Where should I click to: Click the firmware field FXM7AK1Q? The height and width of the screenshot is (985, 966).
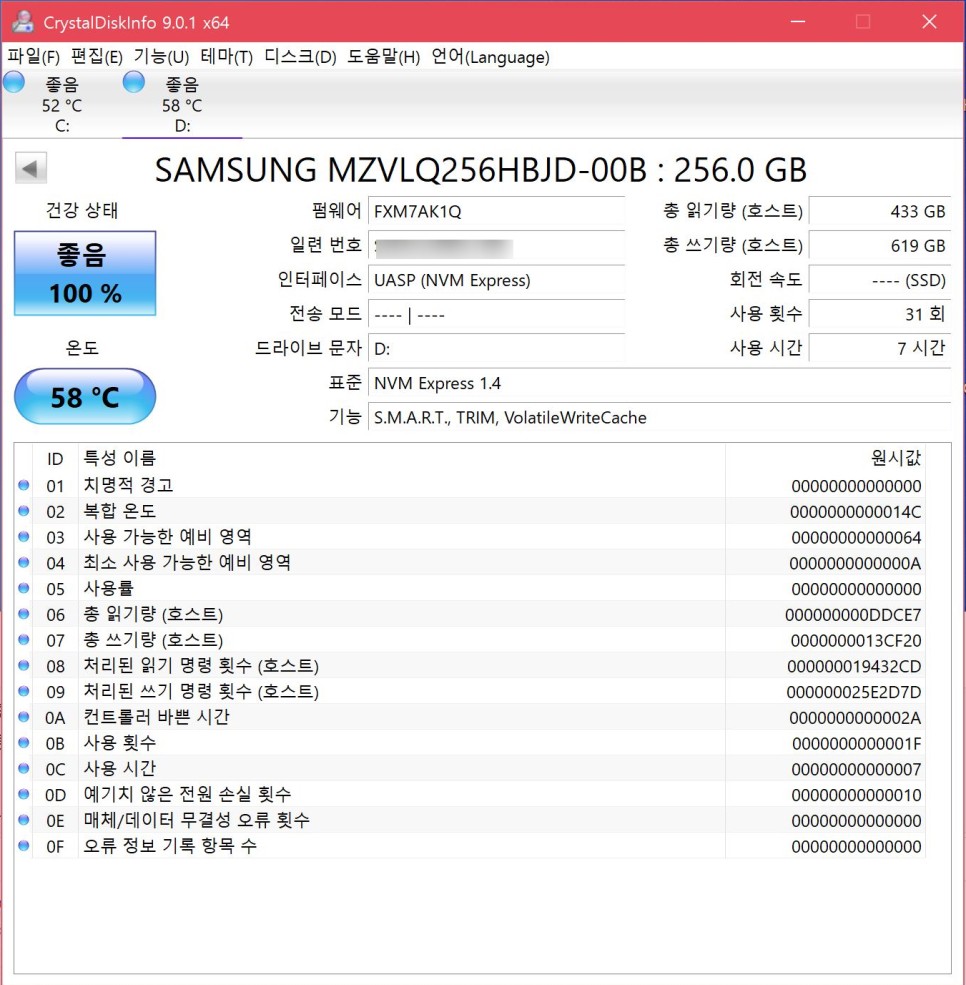[496, 211]
